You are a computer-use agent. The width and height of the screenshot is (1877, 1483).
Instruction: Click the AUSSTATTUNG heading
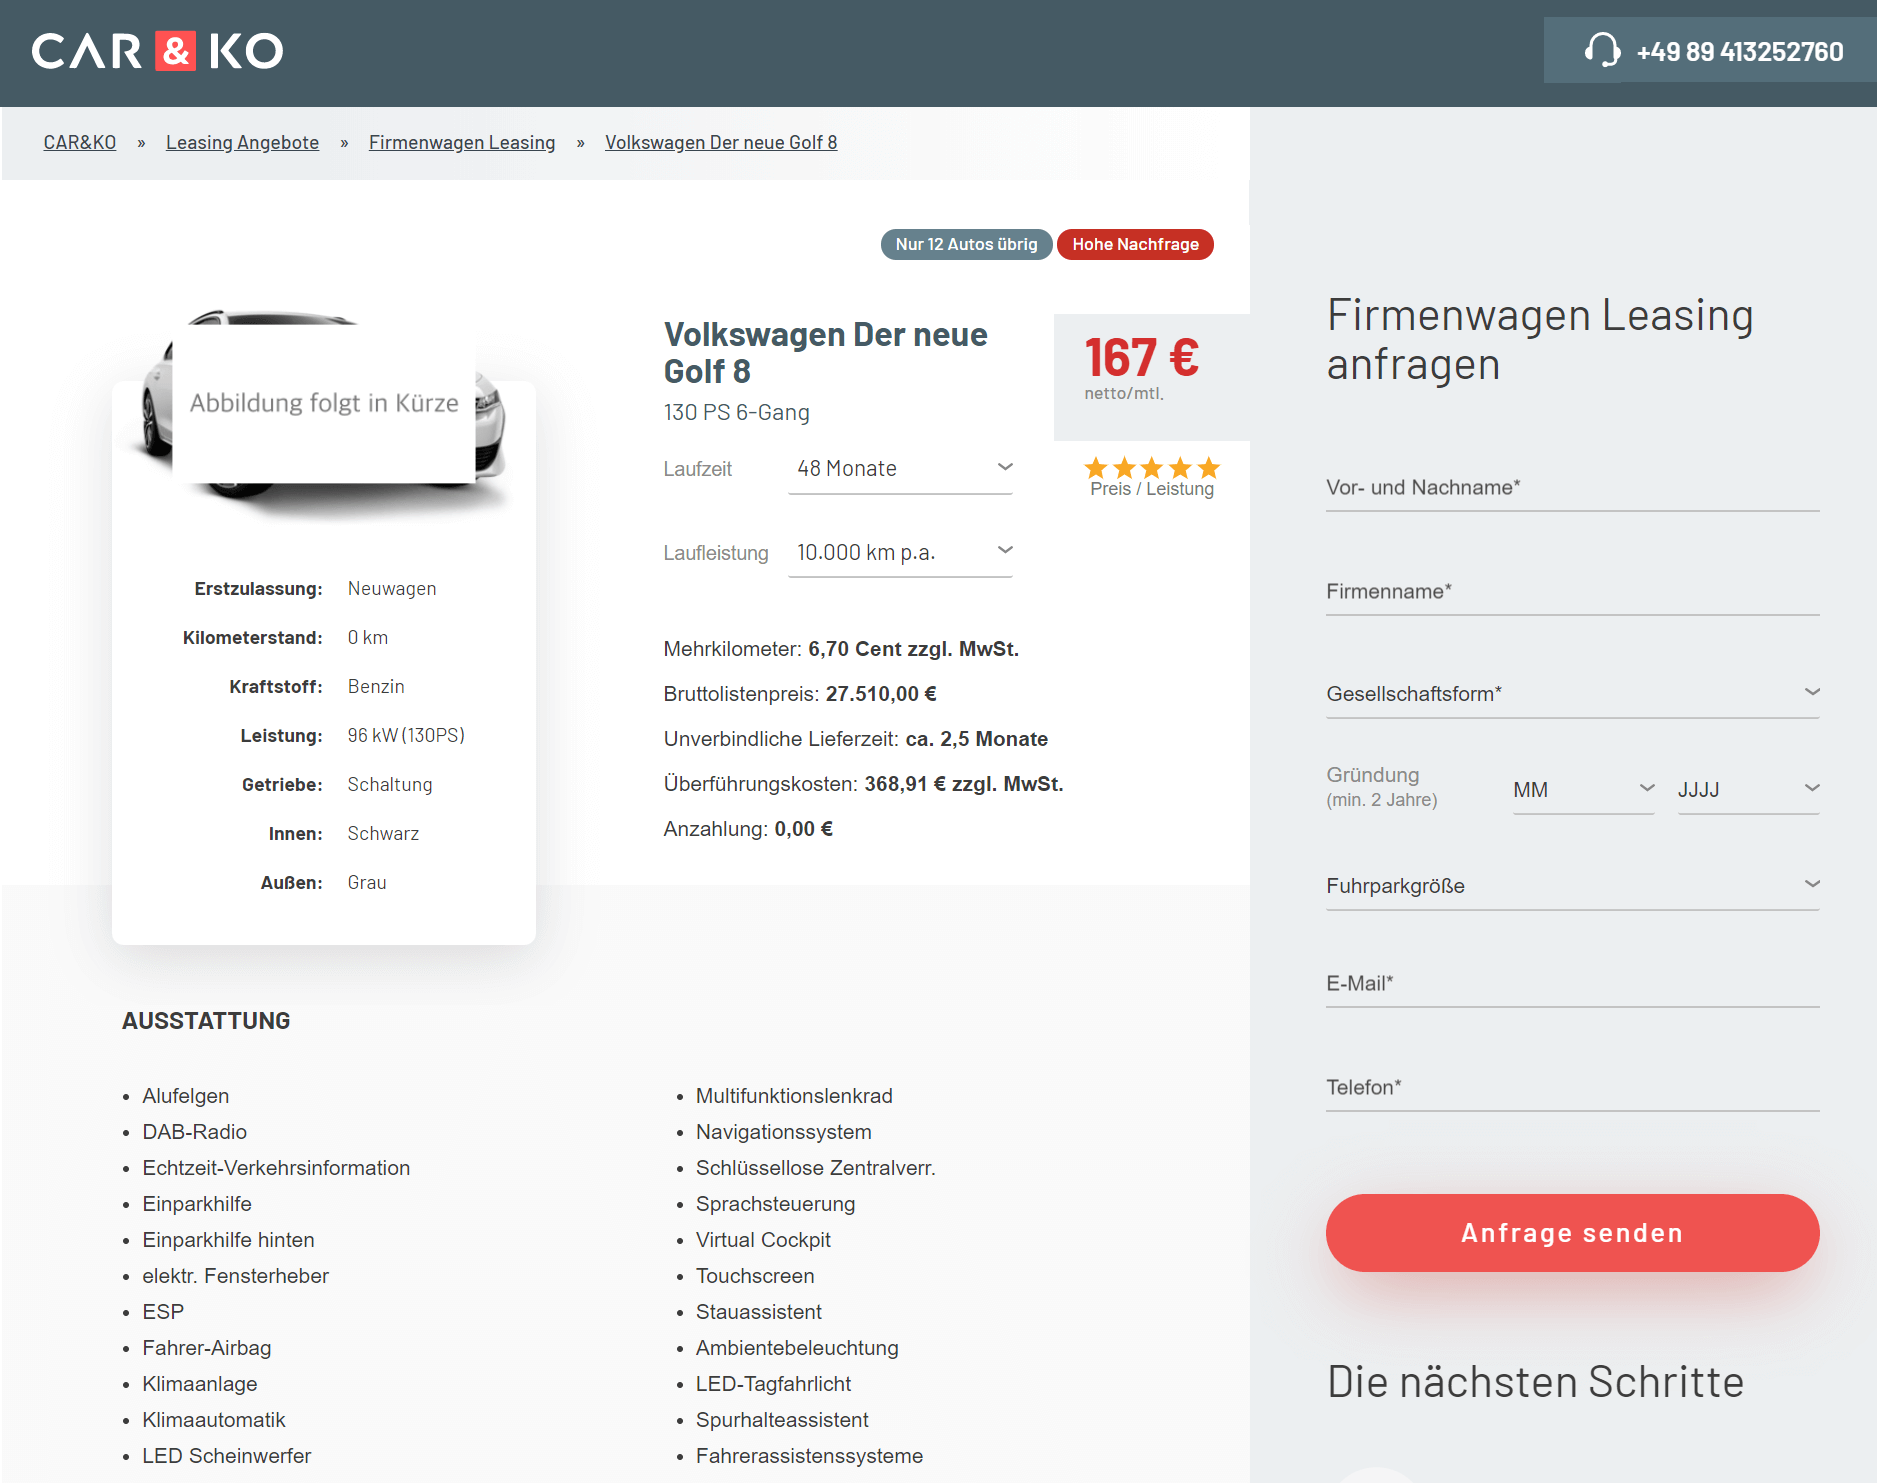coord(206,1021)
